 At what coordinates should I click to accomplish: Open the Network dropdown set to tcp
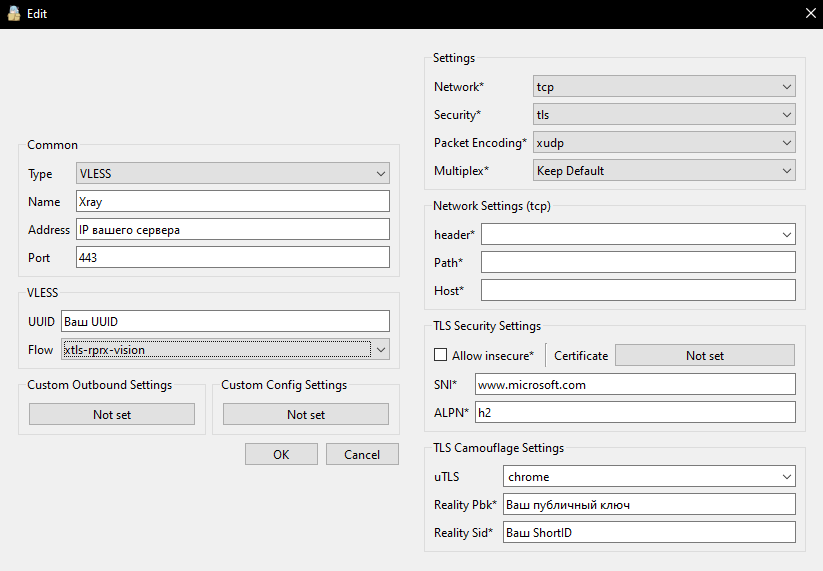coord(664,87)
